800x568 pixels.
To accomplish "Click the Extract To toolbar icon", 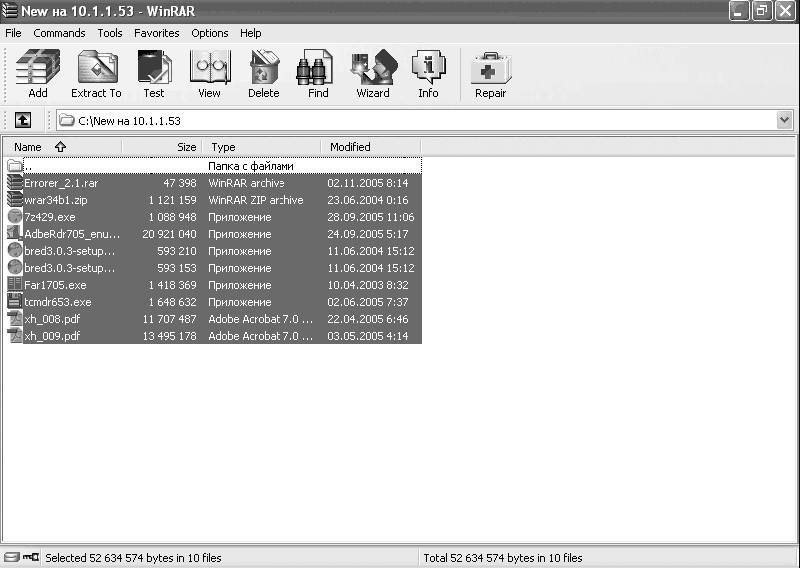I will 96,74.
